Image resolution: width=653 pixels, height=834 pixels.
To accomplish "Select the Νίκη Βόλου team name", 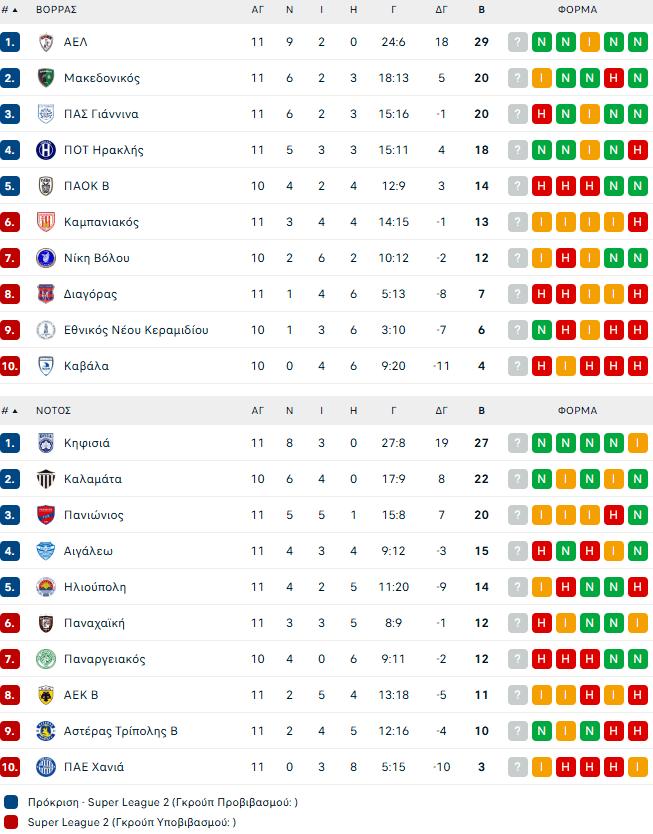I will (97, 258).
